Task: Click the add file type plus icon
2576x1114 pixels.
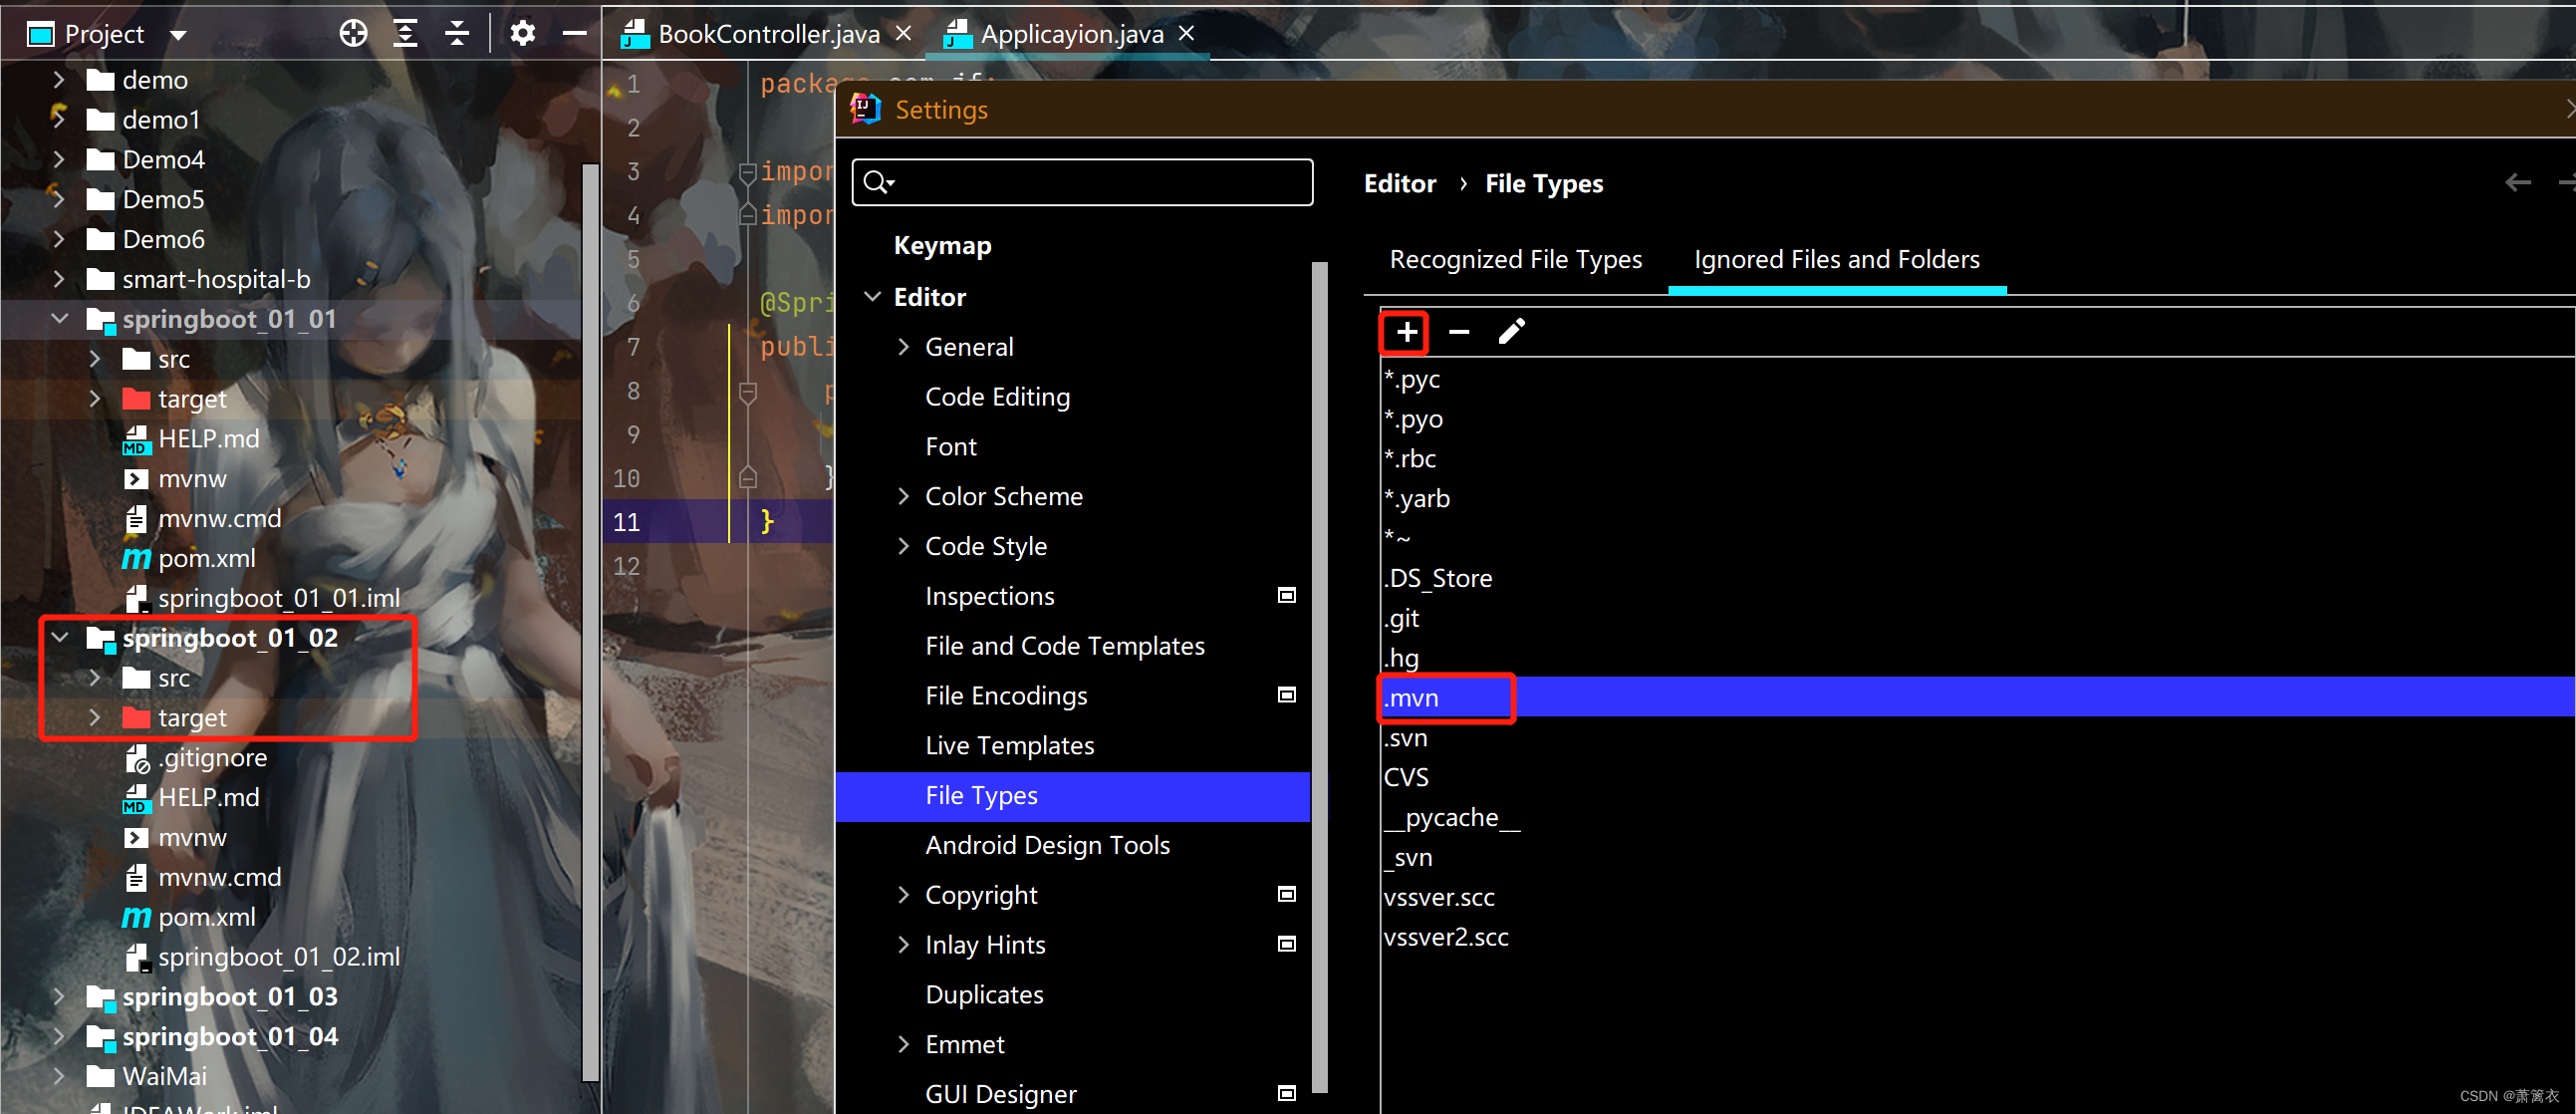Action: coord(1407,334)
